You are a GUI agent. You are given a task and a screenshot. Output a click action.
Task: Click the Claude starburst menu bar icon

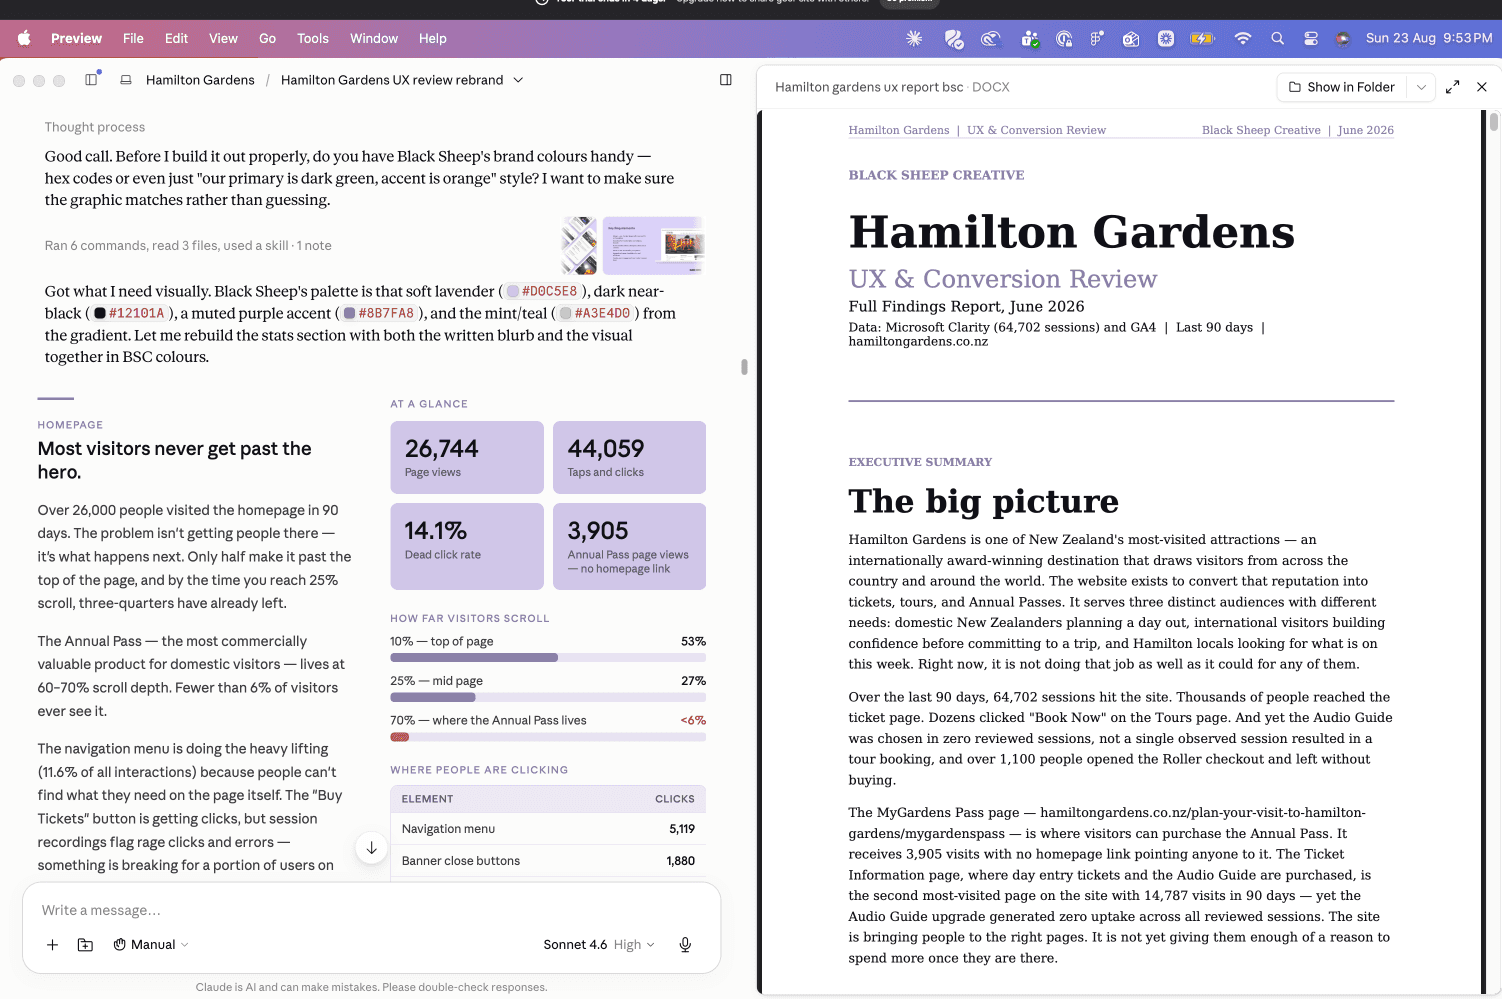pos(914,38)
